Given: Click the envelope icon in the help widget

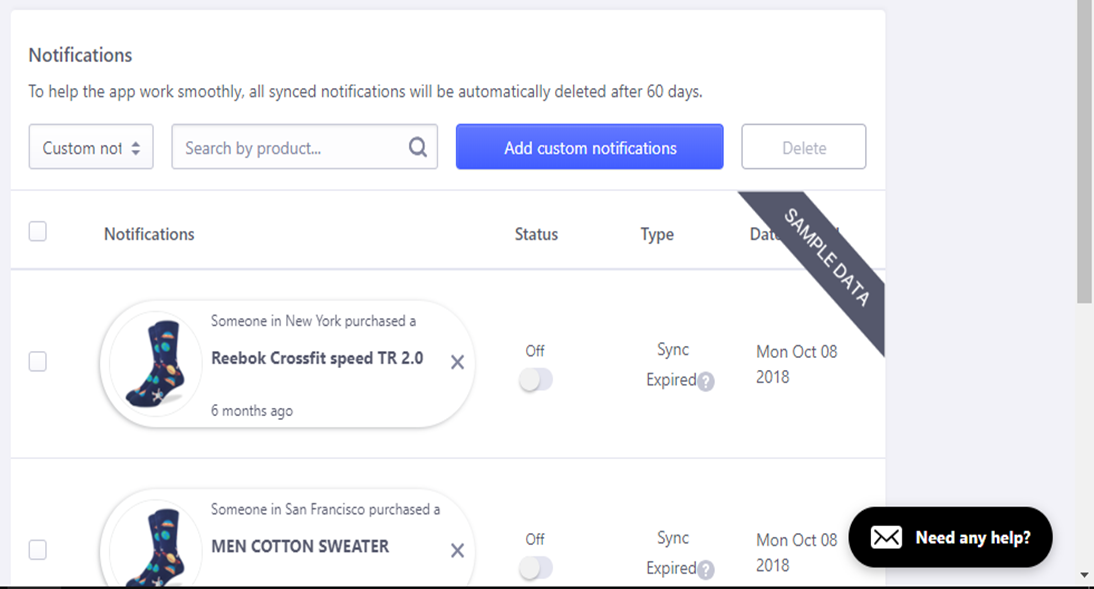Looking at the screenshot, I should tap(886, 537).
